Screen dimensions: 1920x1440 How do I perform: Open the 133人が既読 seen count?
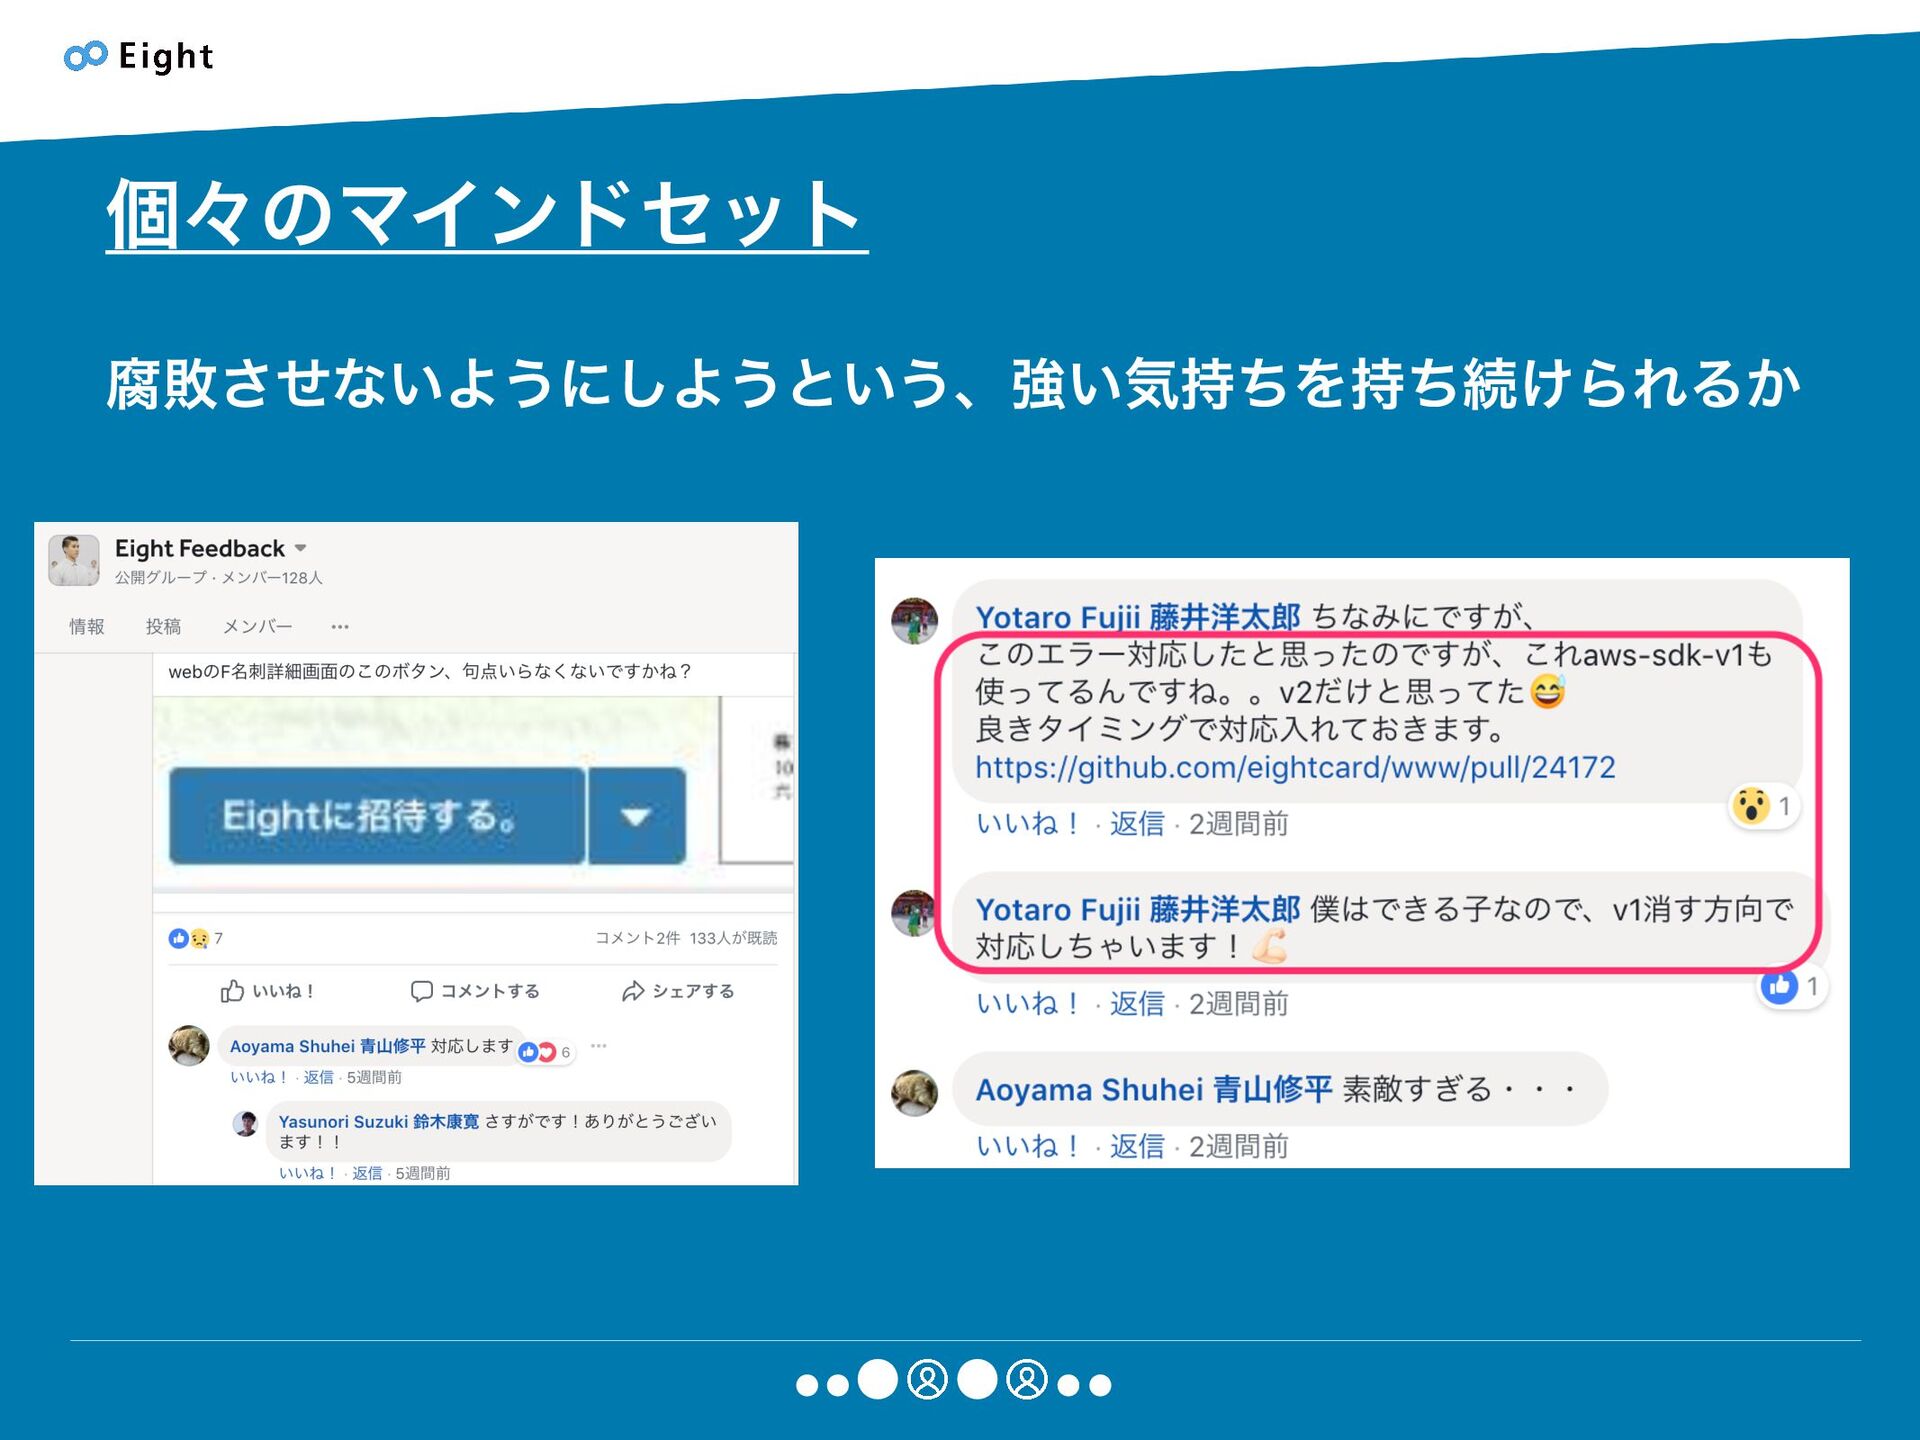pyautogui.click(x=733, y=938)
